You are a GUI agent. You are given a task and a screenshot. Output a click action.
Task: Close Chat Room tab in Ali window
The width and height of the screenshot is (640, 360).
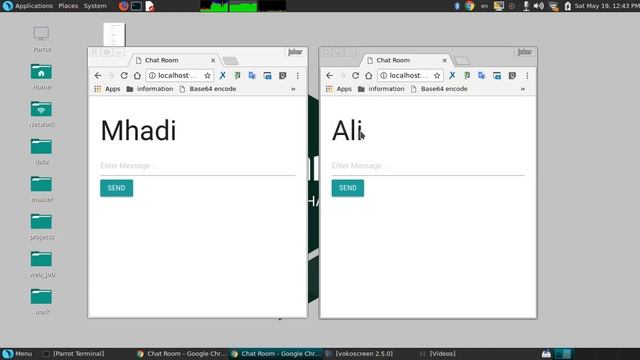(x=444, y=60)
